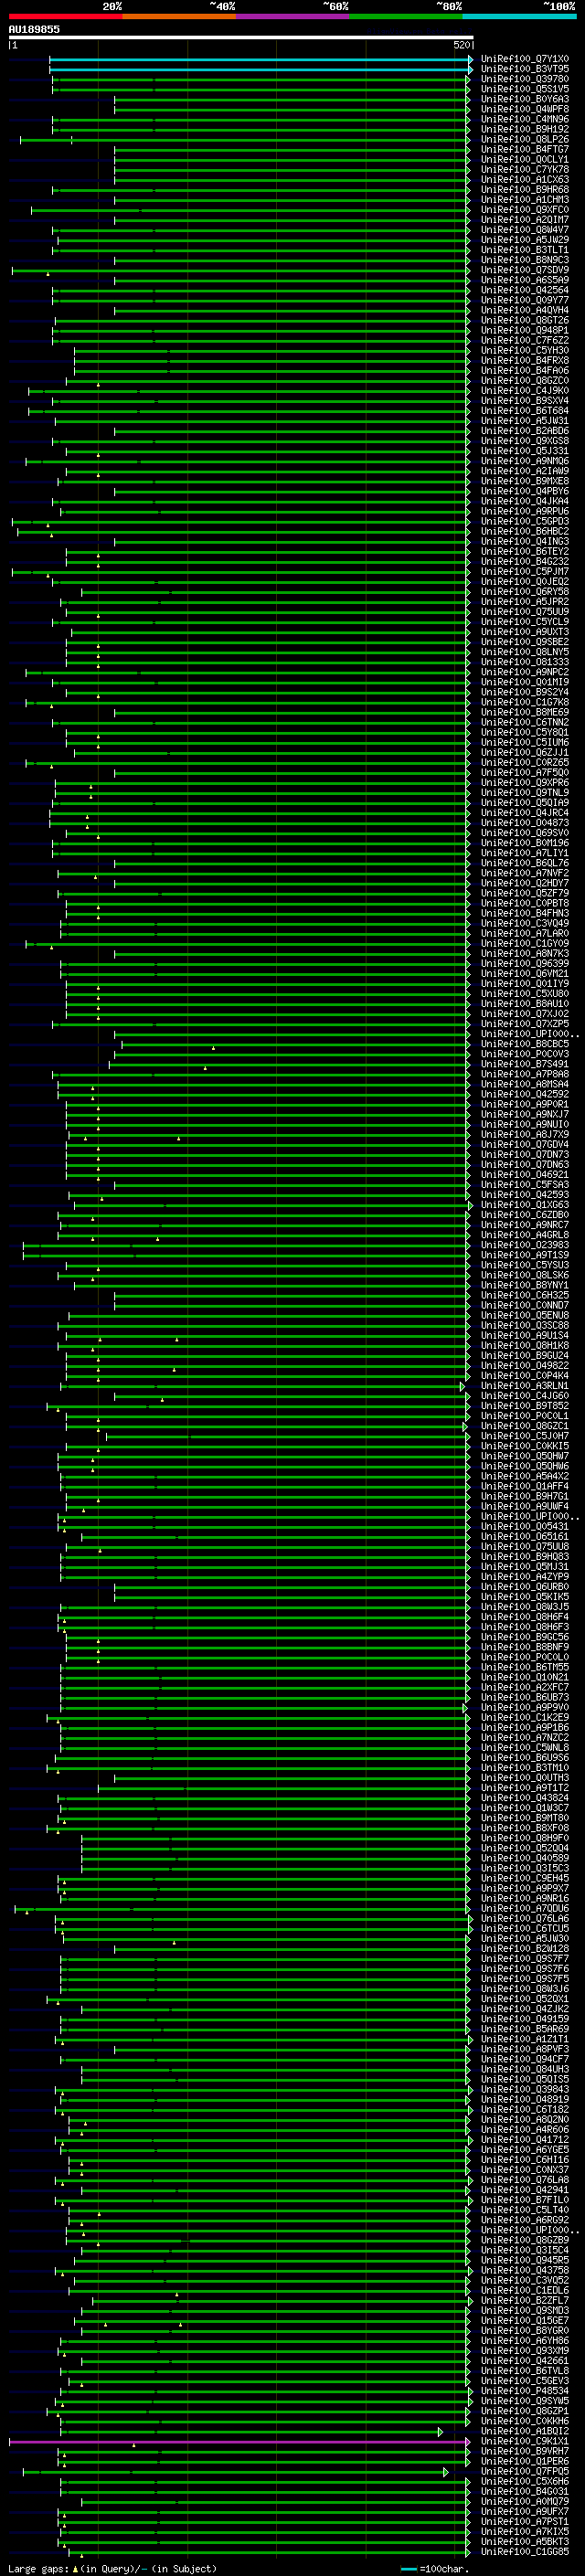Open the UniRef100_Q7FPQ5 label
585x2576 pixels.
[x=525, y=2471]
